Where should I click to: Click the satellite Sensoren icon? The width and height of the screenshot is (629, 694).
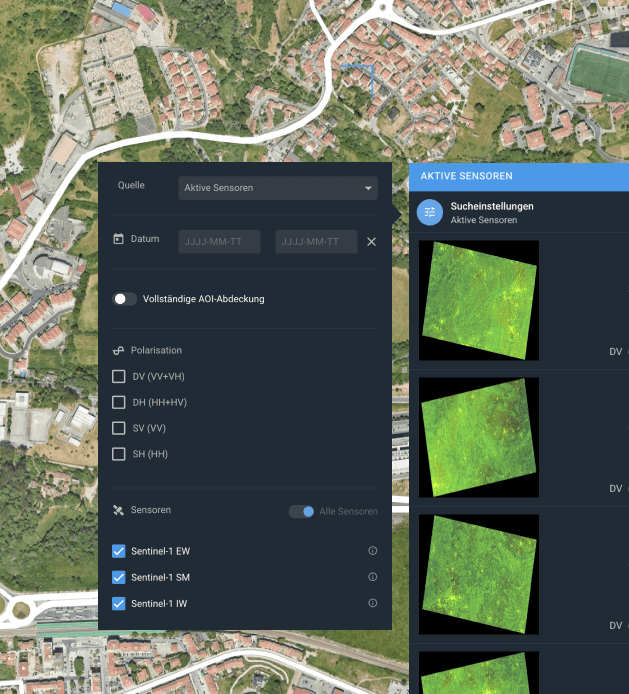[x=118, y=510]
